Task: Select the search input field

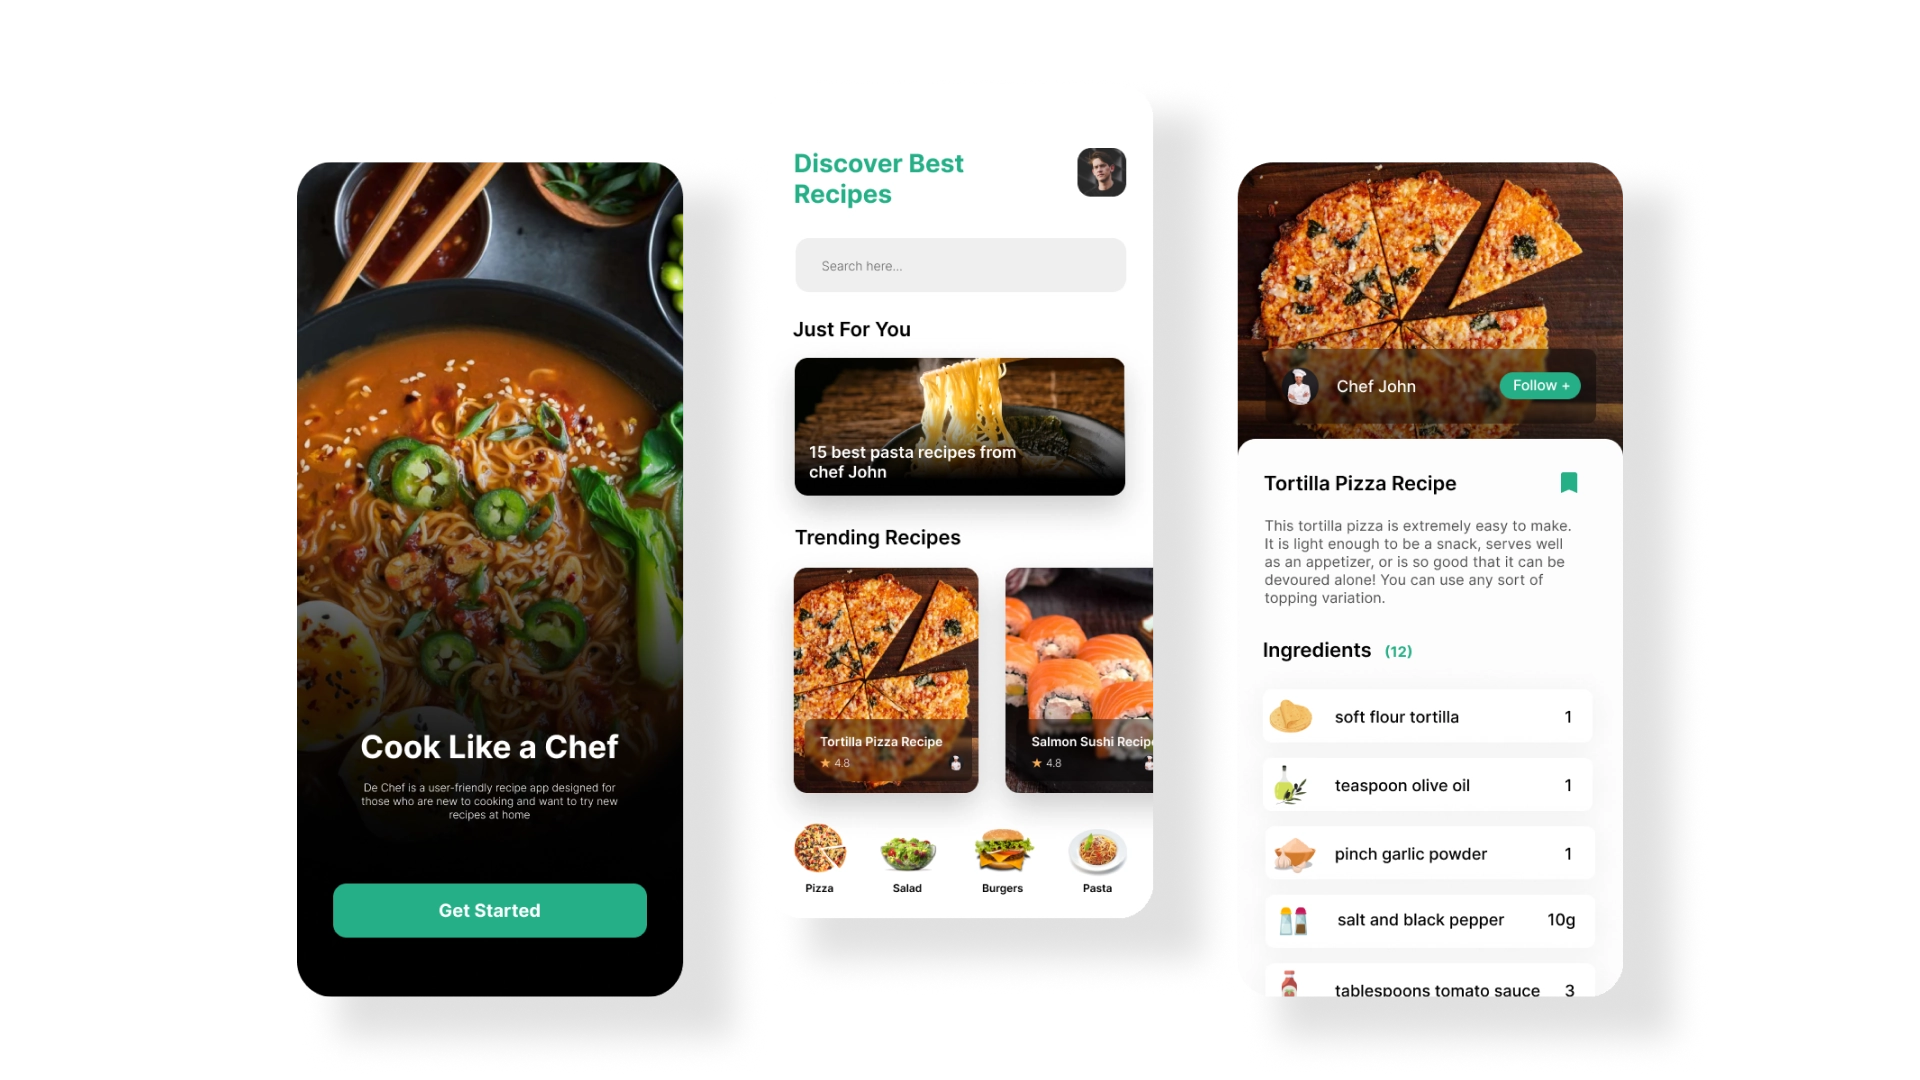Action: click(x=959, y=265)
